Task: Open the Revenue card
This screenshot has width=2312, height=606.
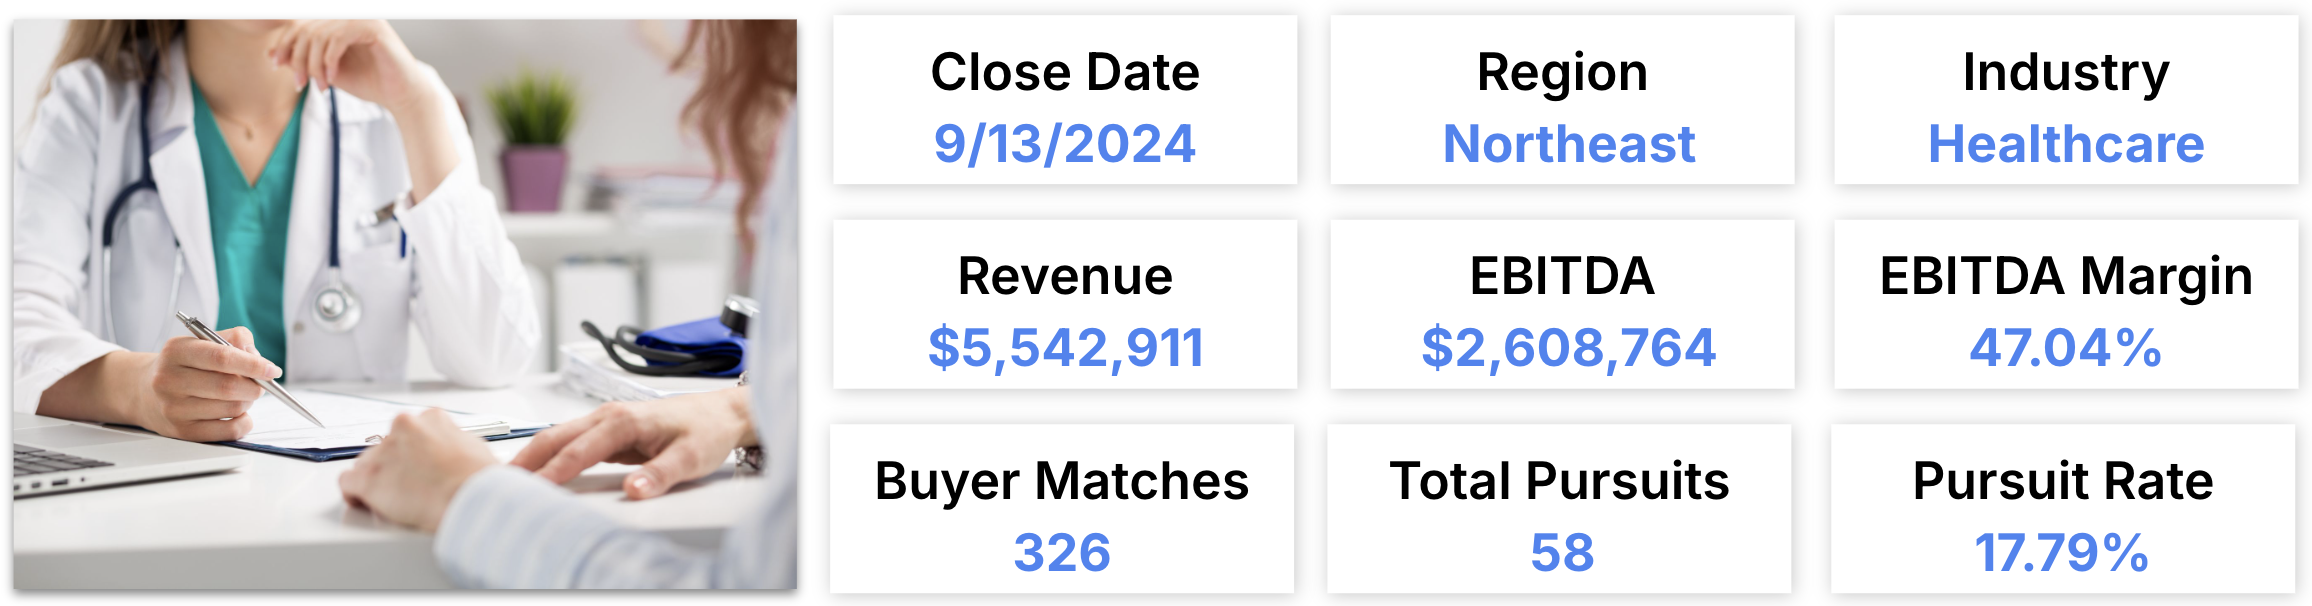Action: [1065, 304]
